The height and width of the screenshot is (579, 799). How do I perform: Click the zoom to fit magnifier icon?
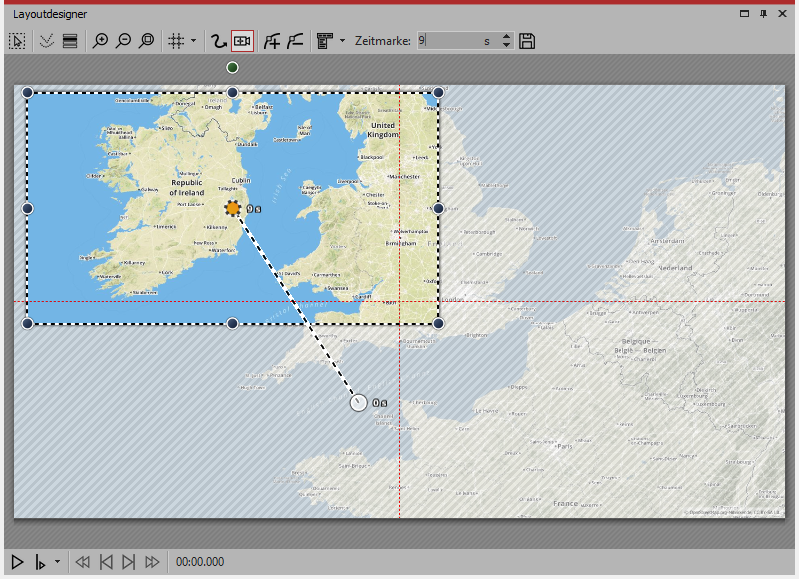(x=146, y=41)
